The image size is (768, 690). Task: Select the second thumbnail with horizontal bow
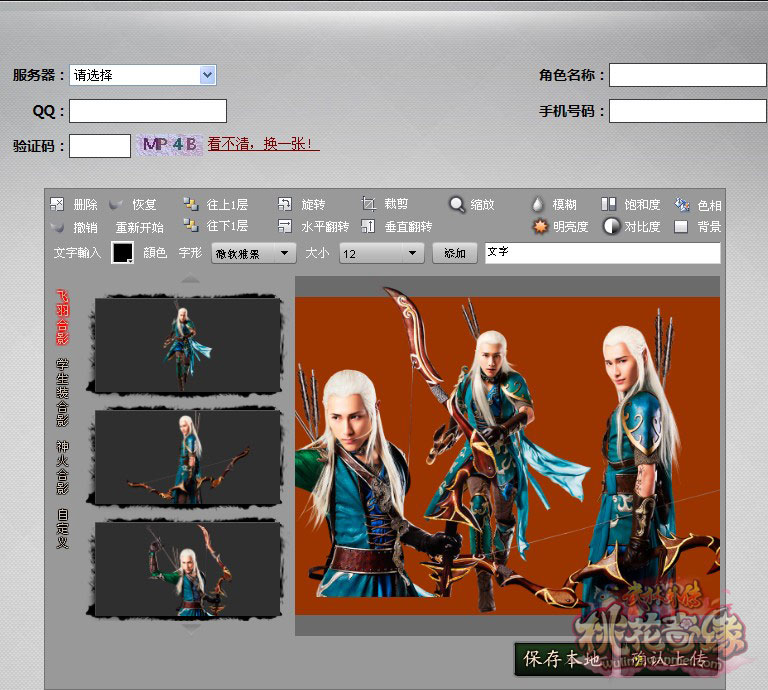(x=188, y=457)
